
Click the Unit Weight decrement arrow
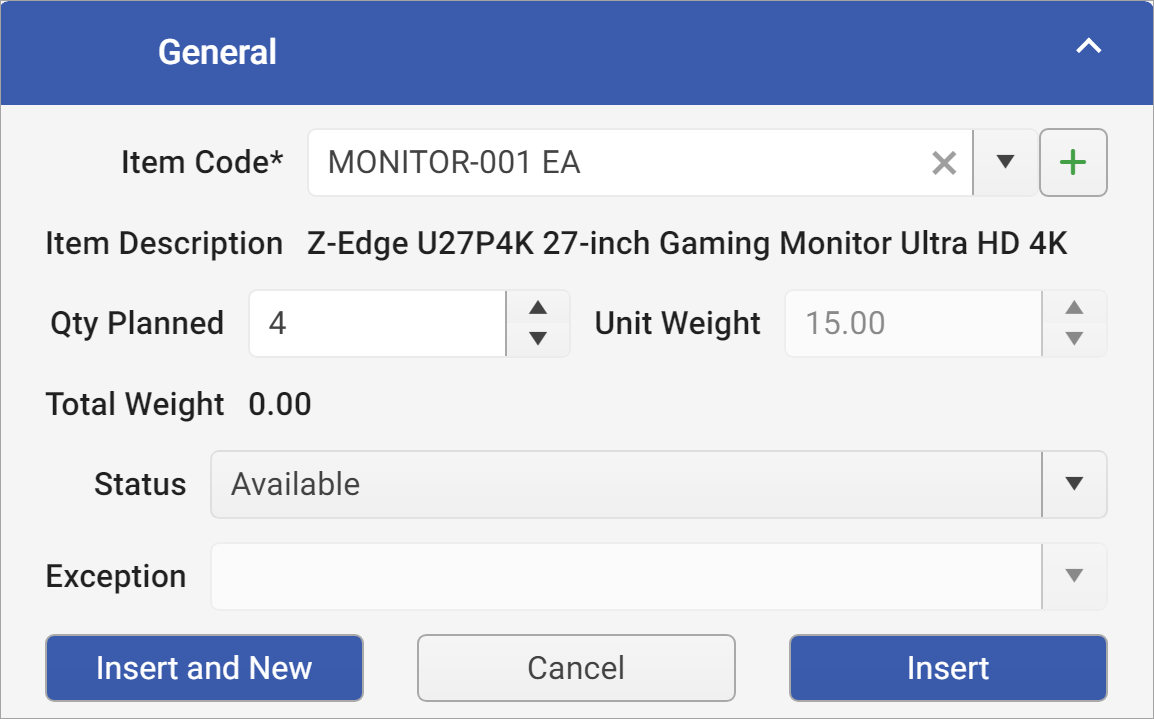click(1074, 339)
